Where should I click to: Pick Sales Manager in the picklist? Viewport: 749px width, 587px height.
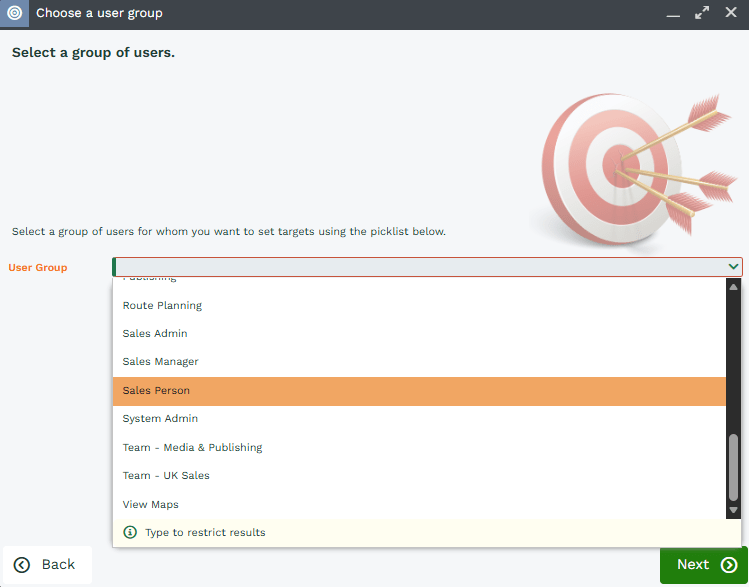pyautogui.click(x=160, y=361)
